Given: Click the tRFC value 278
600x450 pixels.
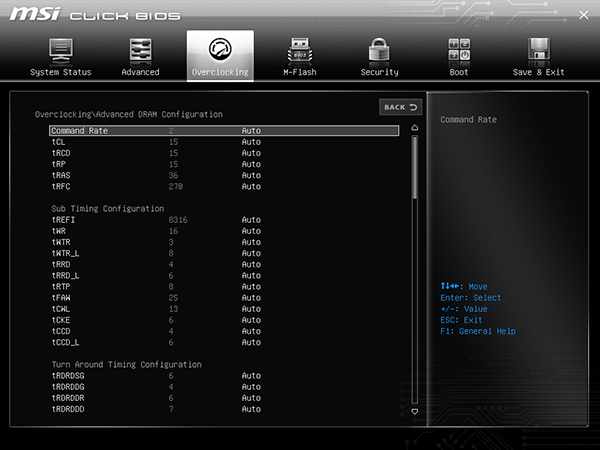Looking at the screenshot, I should tap(176, 186).
